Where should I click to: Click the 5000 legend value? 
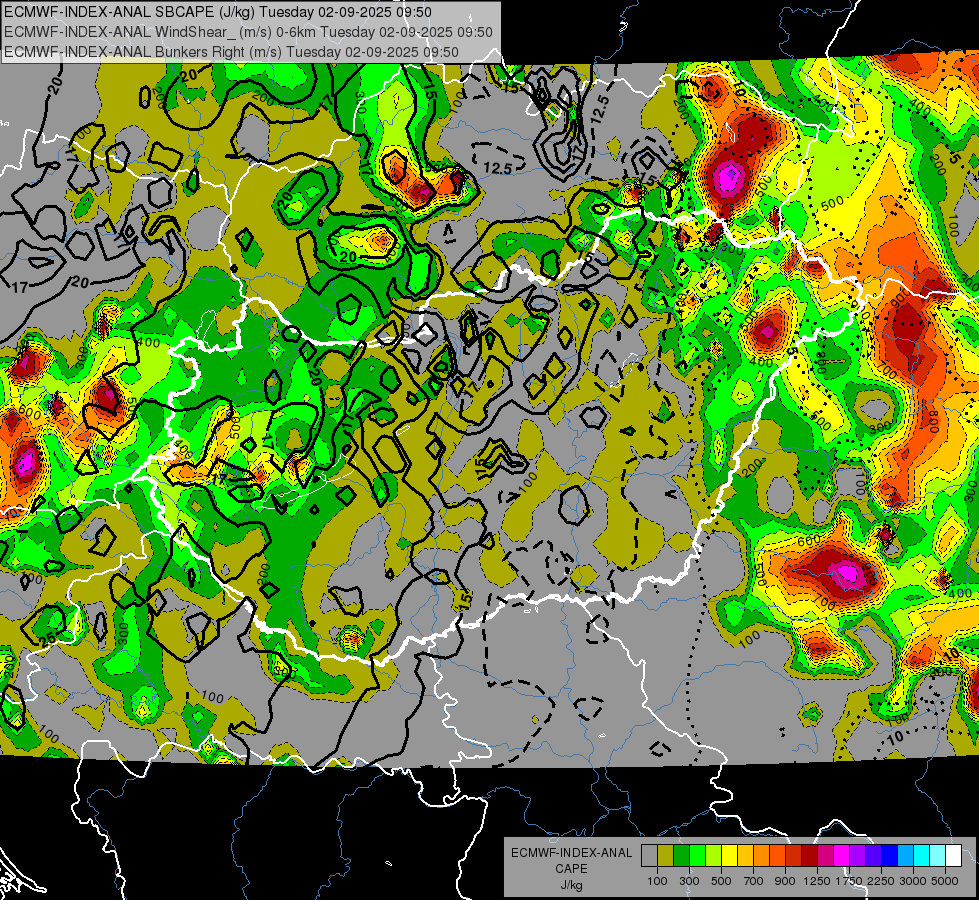945,881
